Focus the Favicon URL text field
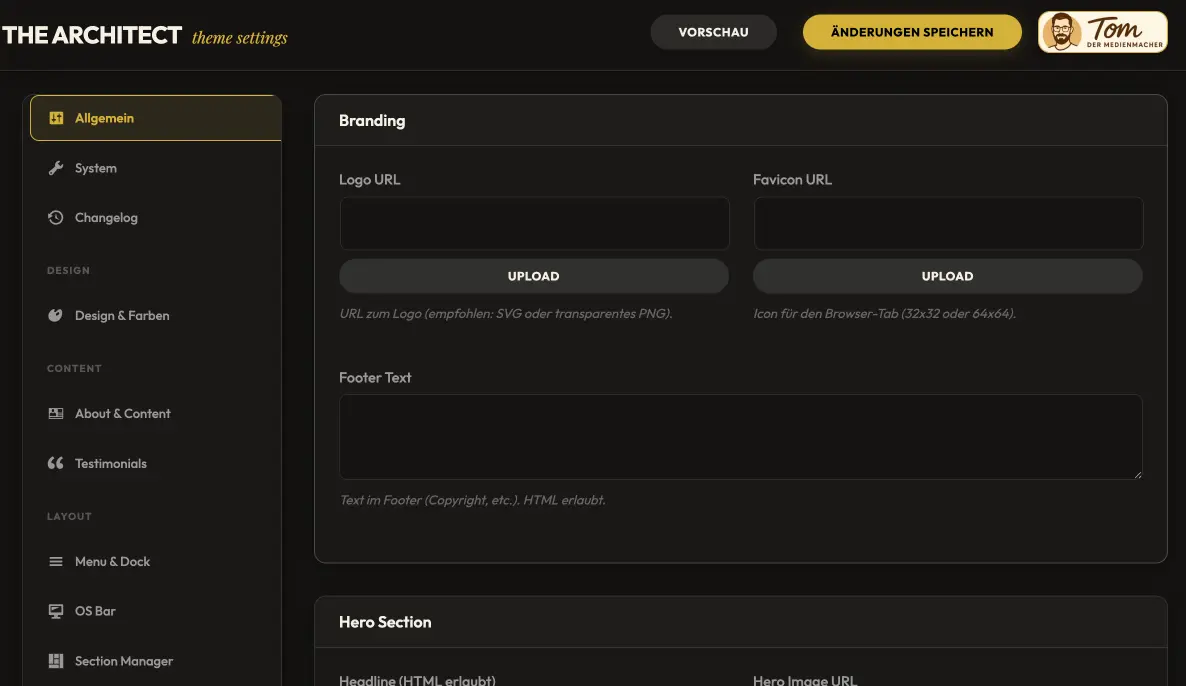1186x686 pixels. tap(947, 223)
